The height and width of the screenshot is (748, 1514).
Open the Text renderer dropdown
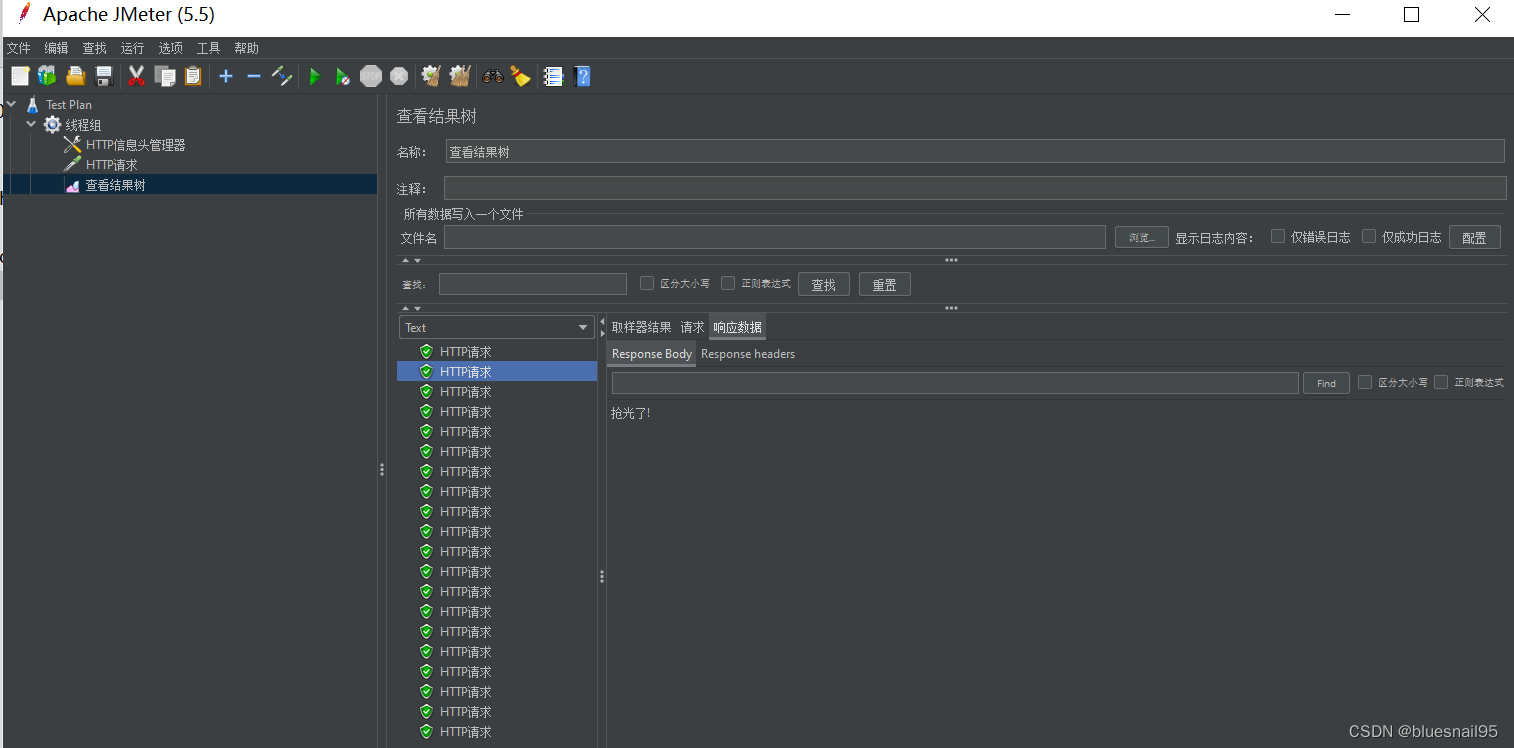pyautogui.click(x=497, y=327)
